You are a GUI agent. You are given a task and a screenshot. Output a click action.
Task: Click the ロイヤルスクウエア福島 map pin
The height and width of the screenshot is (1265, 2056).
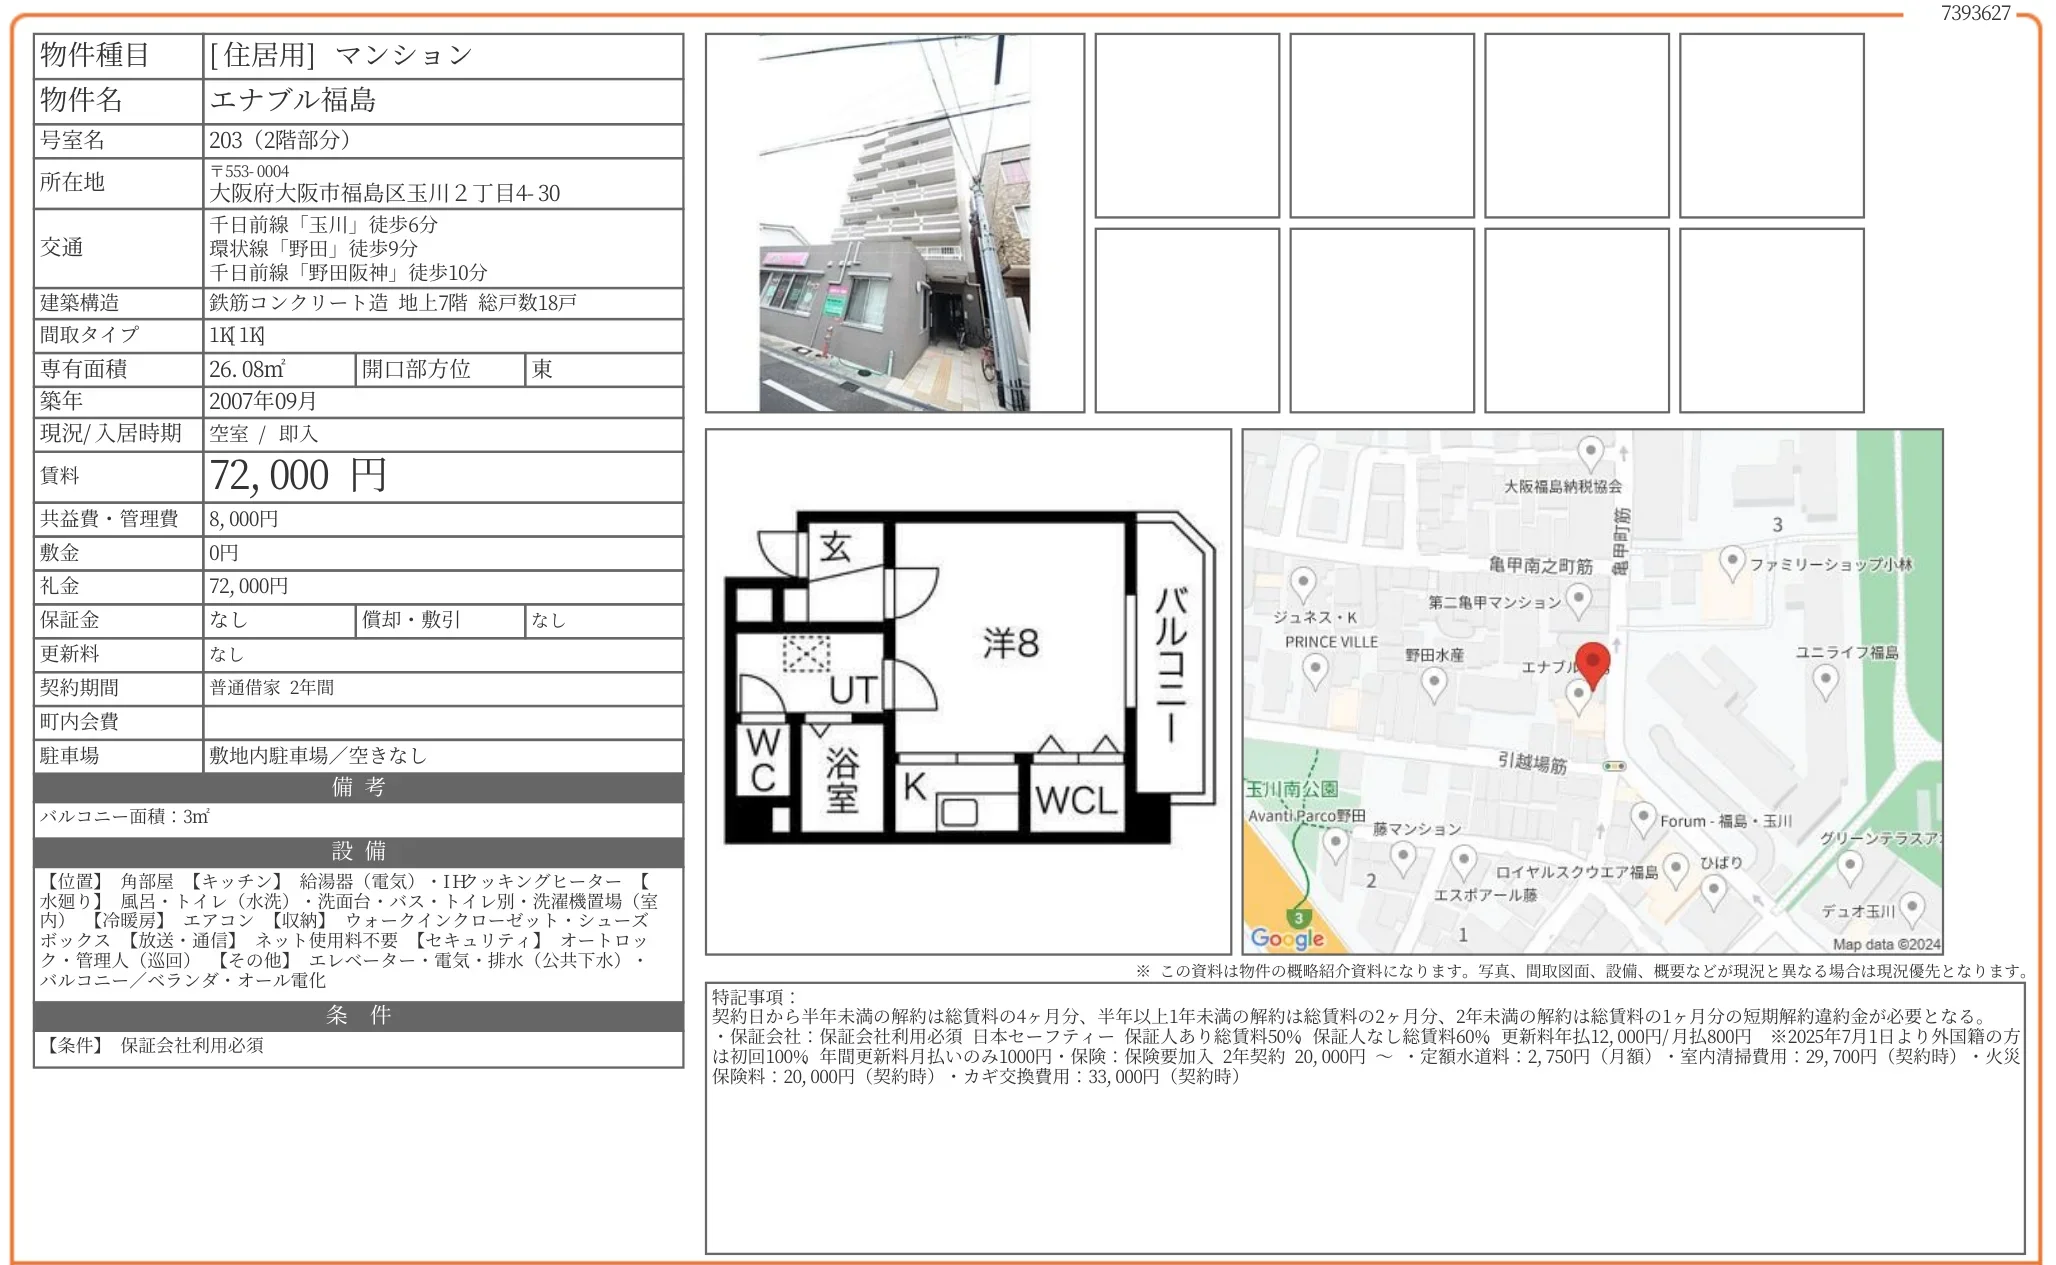click(x=1676, y=869)
